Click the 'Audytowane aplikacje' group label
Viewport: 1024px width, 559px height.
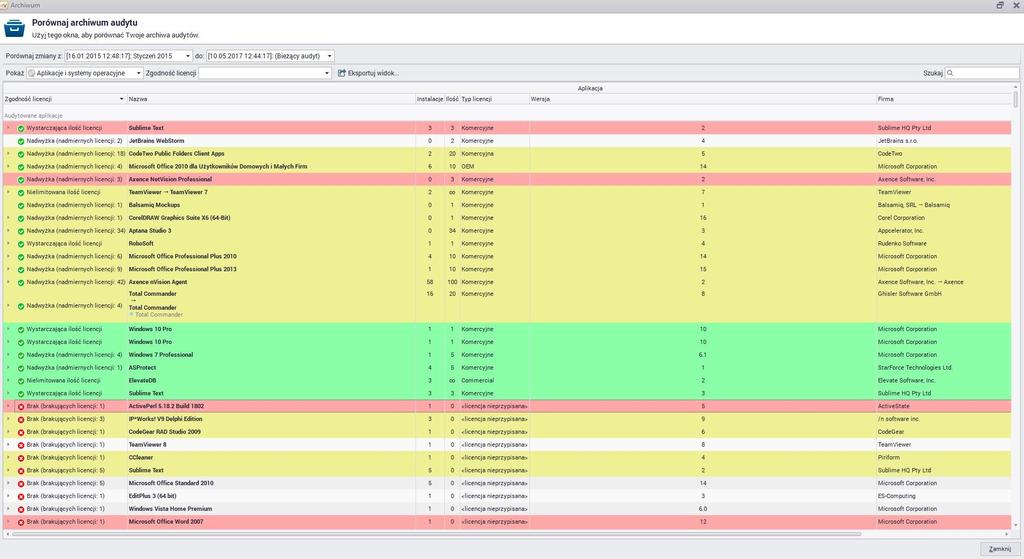34,116
